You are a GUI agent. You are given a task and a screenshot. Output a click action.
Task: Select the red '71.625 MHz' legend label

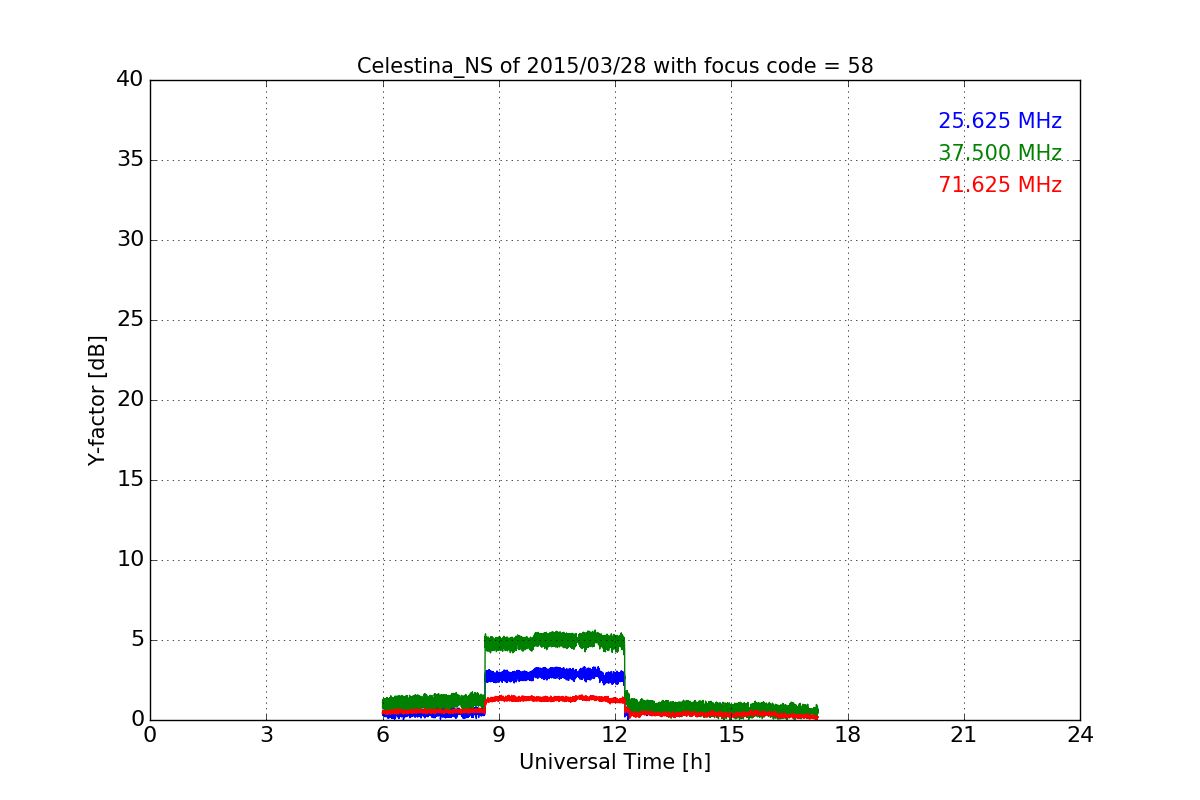[1000, 185]
